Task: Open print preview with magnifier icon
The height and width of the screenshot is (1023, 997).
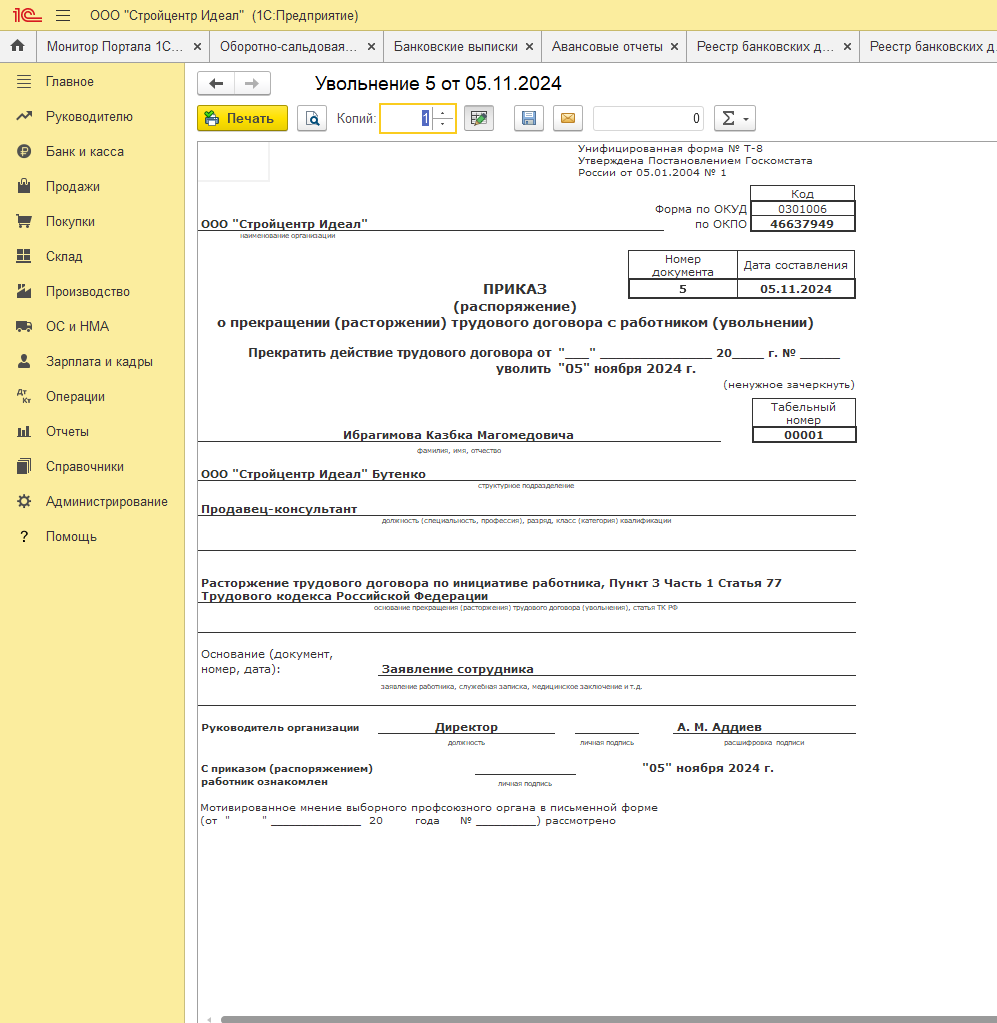Action: (x=312, y=119)
